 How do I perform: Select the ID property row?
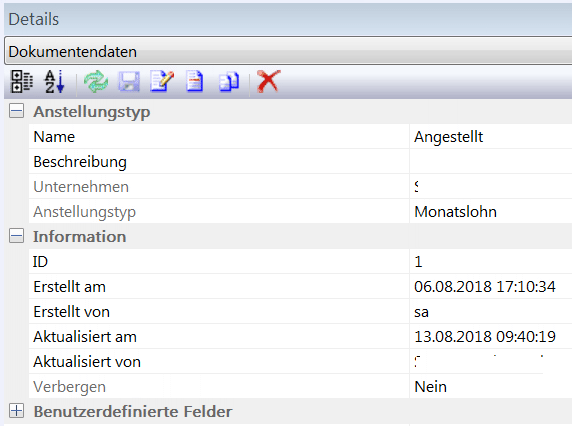coord(300,262)
